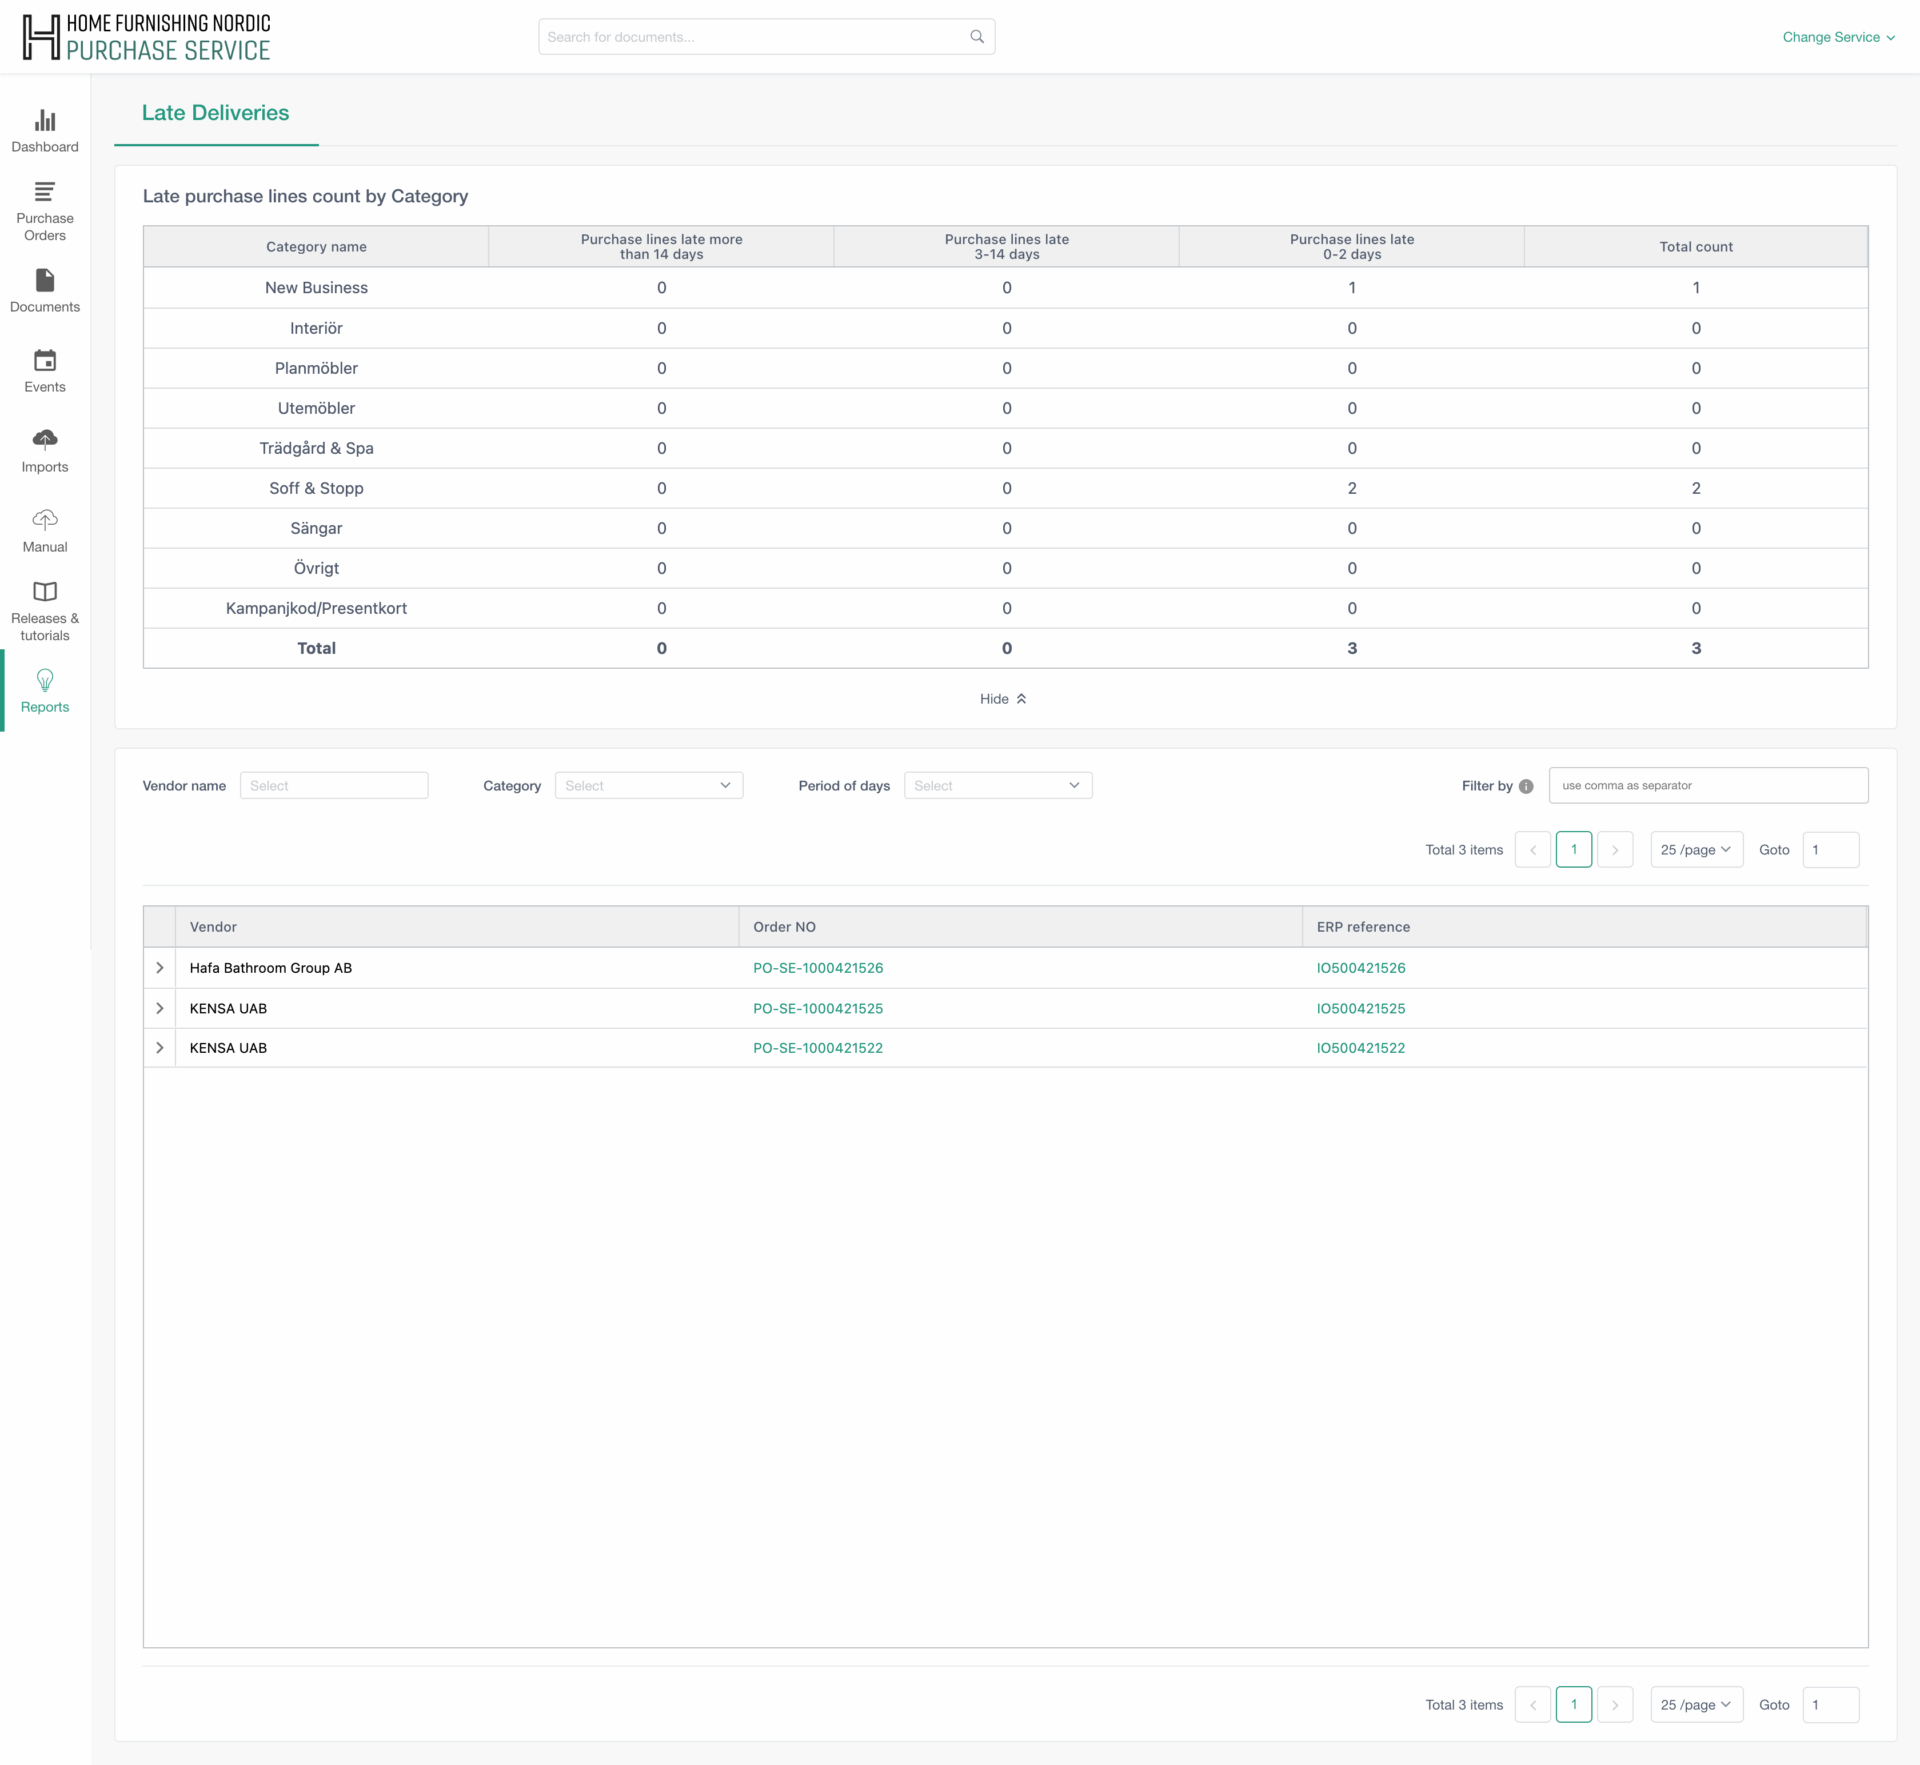Open the Category select dropdown
This screenshot has height=1765, width=1920.
click(649, 786)
